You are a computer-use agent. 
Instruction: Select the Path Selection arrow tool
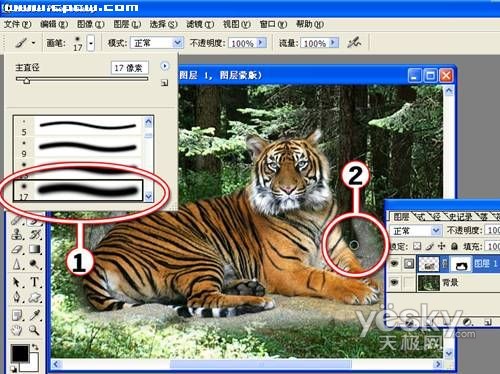click(x=17, y=282)
